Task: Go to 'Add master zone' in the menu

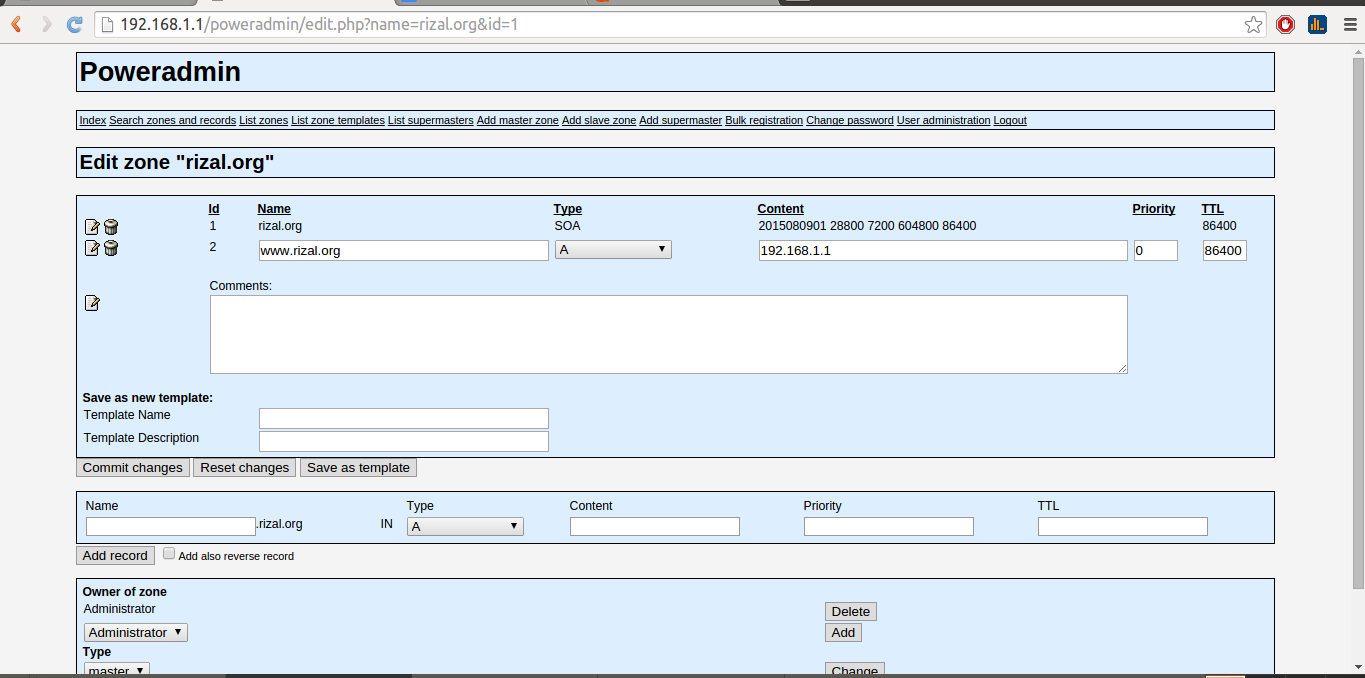Action: [517, 120]
